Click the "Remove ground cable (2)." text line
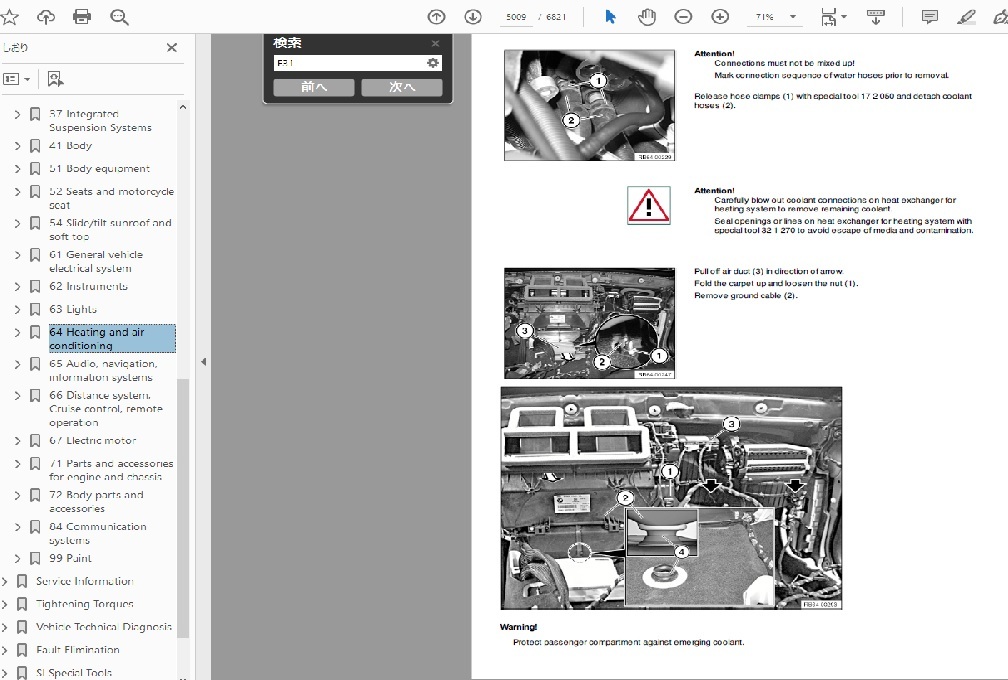The image size is (1008, 680). (746, 296)
